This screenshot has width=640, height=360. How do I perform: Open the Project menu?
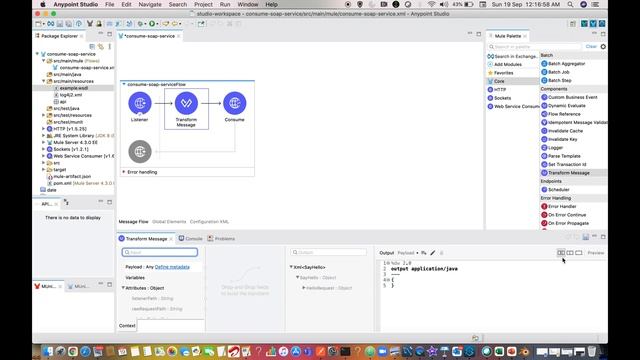(203, 4)
